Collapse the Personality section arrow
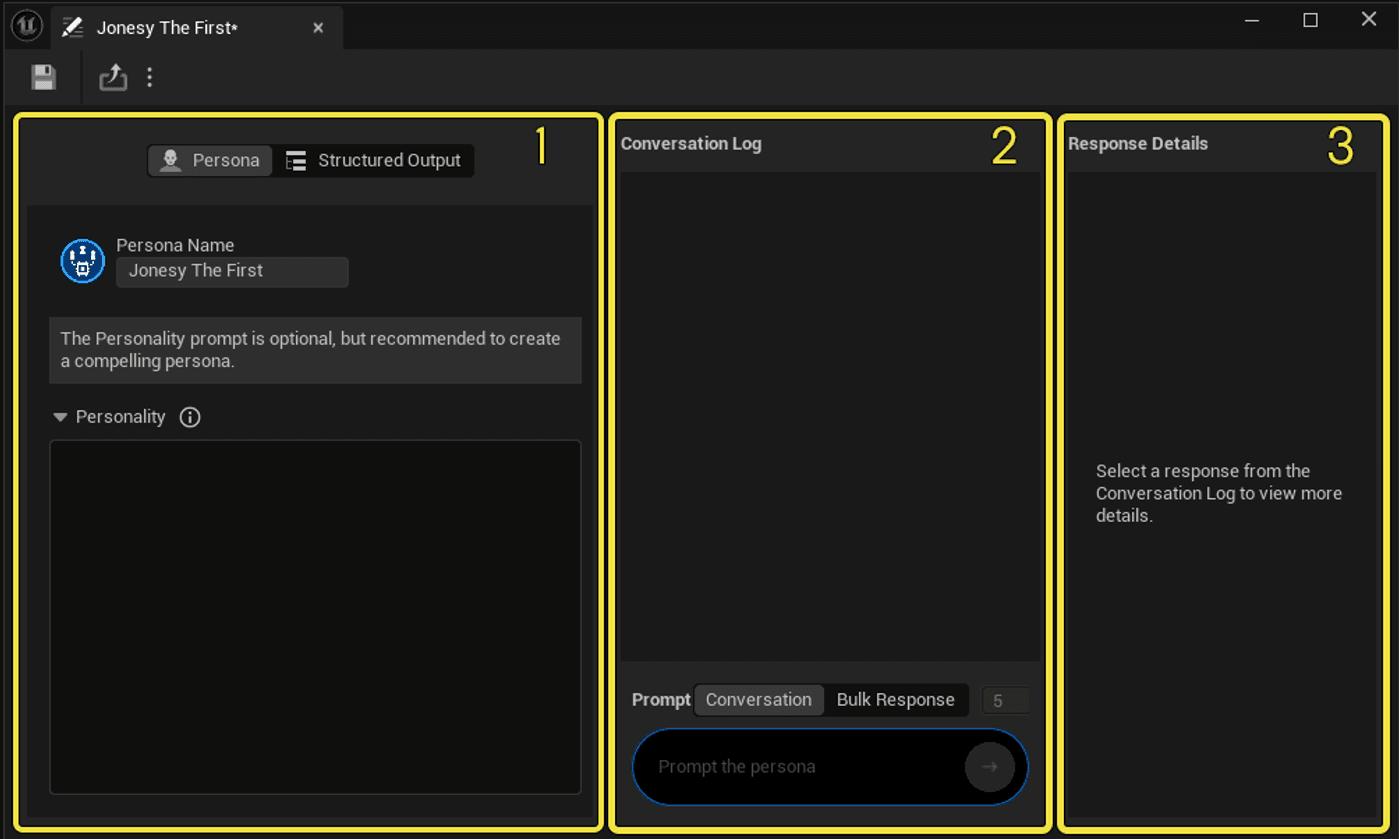This screenshot has height=839, width=1399. [60, 417]
